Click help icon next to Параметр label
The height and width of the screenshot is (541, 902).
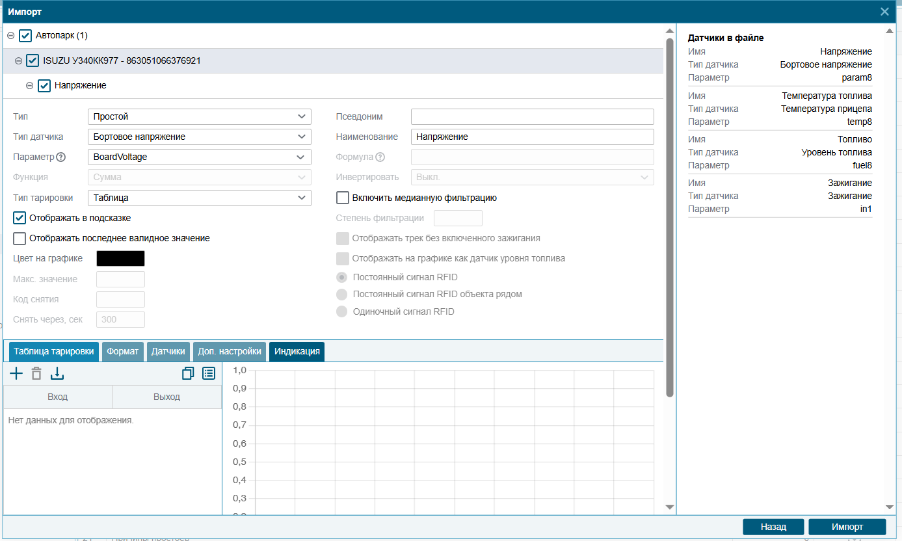[61, 157]
